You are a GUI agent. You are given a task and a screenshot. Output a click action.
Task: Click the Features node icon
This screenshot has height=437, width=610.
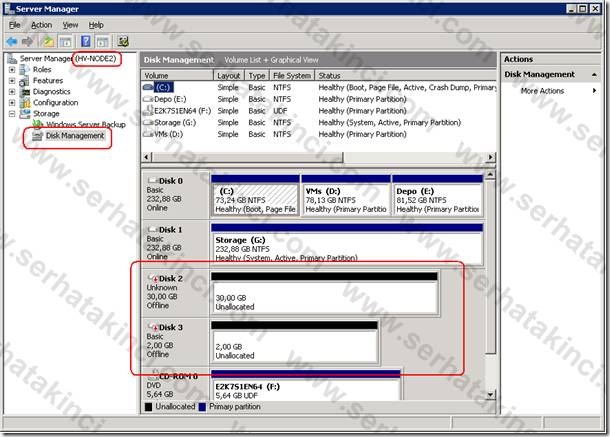pos(25,81)
